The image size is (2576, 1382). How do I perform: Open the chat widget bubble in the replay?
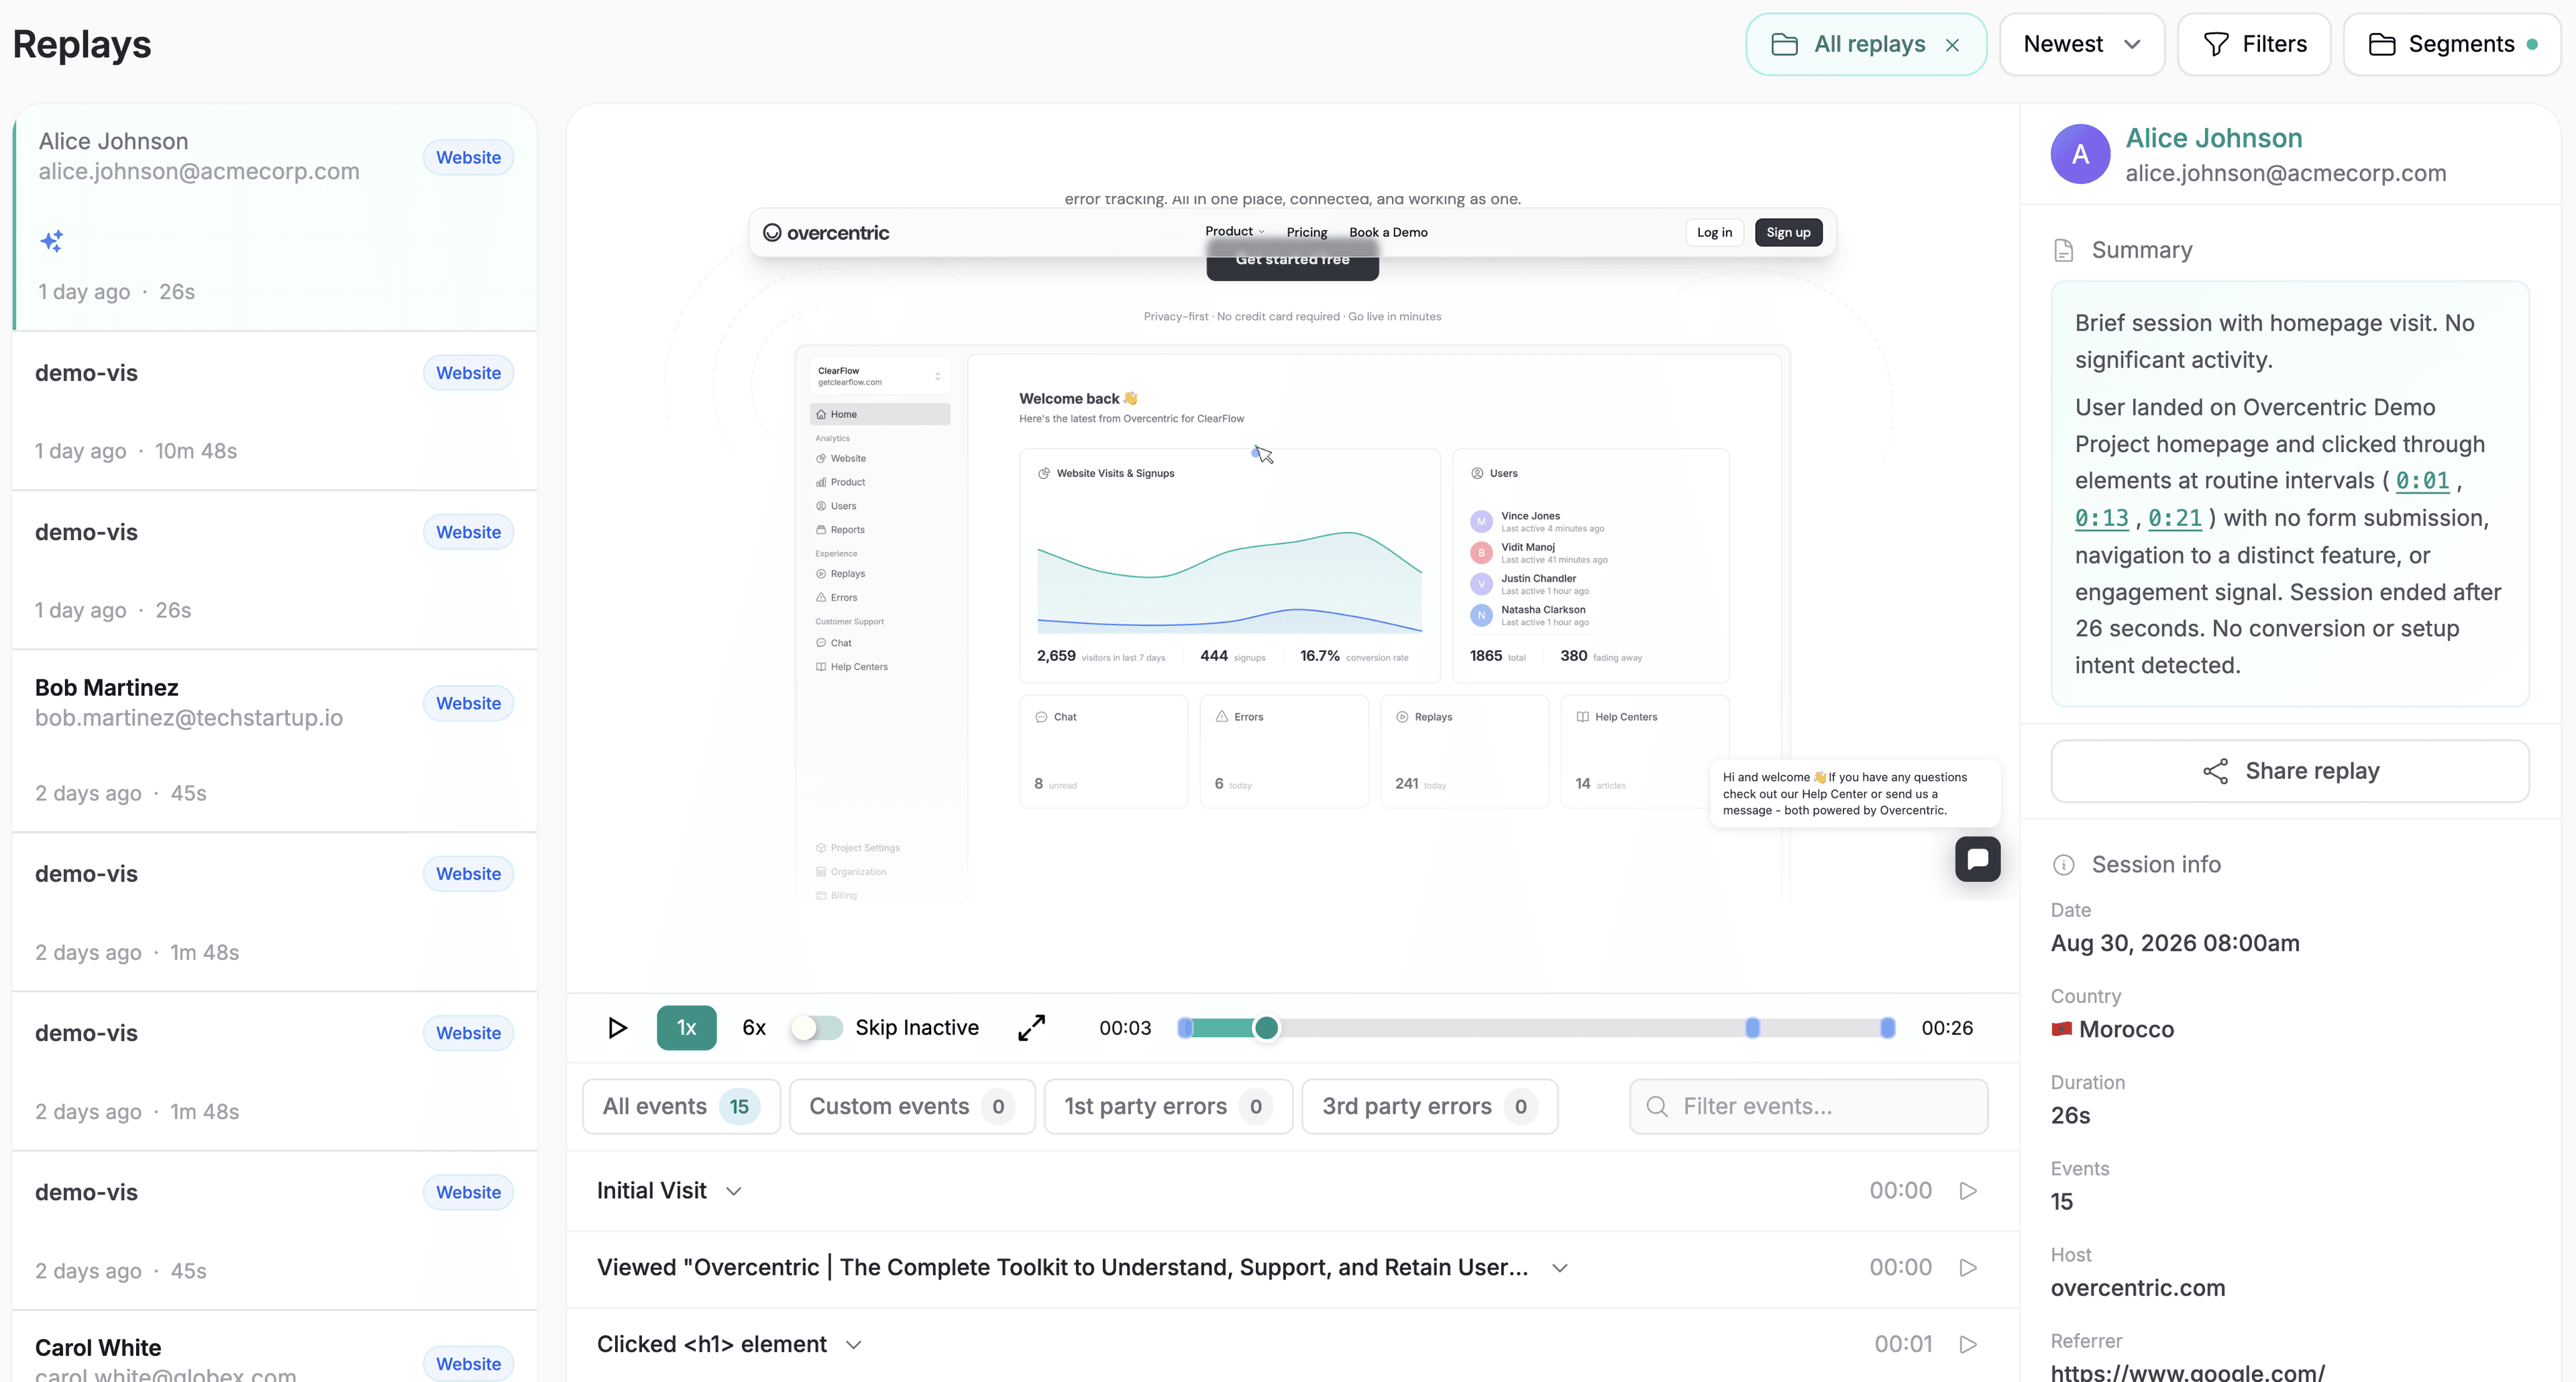coord(1977,859)
